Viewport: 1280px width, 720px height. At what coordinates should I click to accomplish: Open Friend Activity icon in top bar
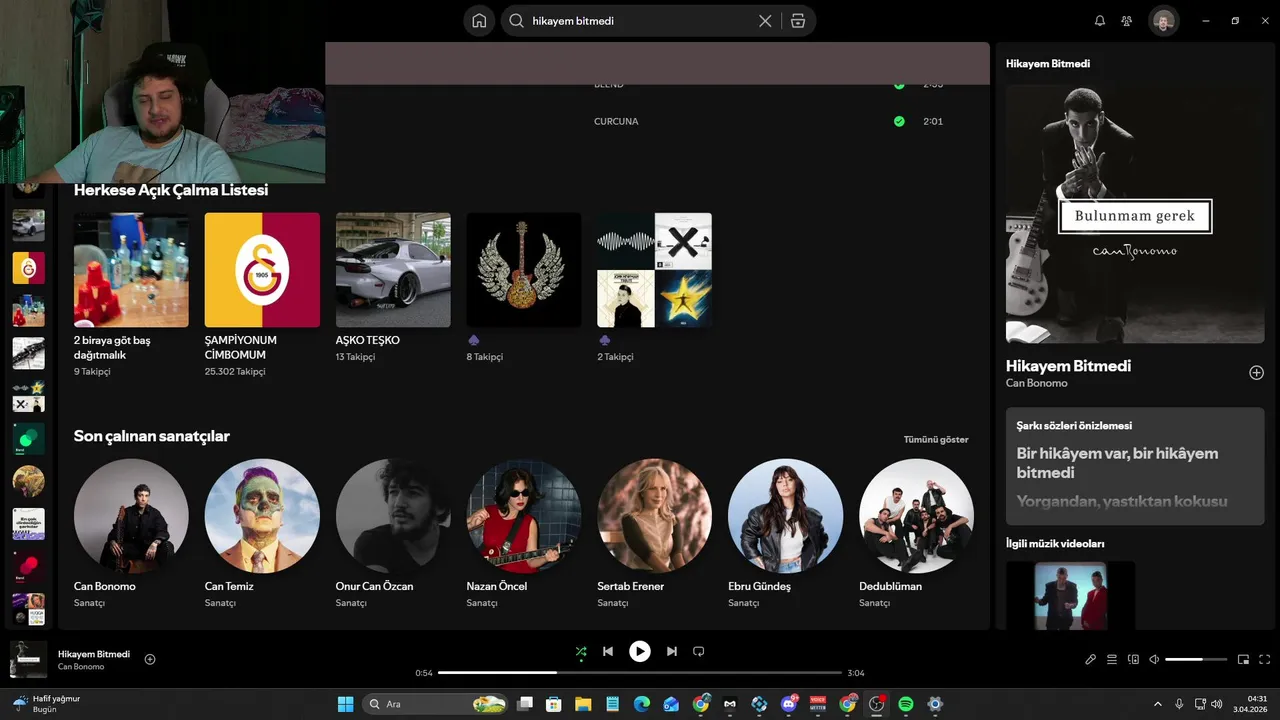[x=1127, y=21]
